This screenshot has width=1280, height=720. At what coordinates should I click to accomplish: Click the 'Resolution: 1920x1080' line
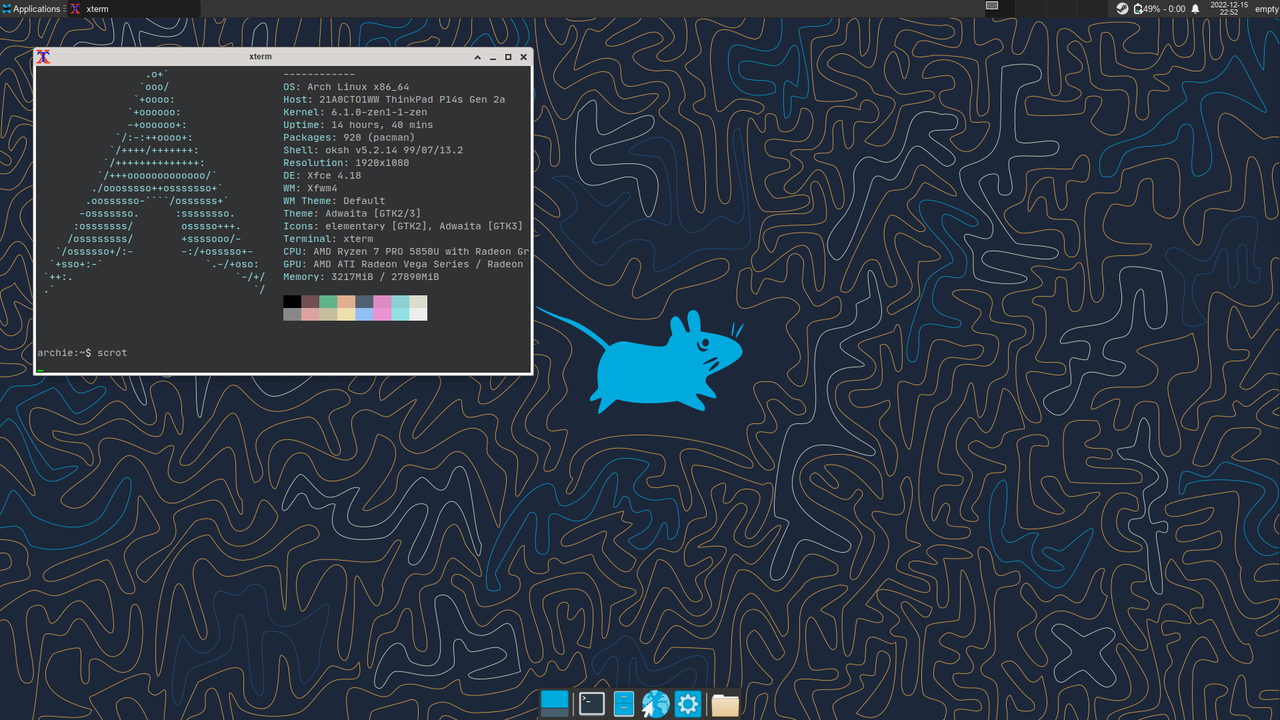click(x=346, y=163)
